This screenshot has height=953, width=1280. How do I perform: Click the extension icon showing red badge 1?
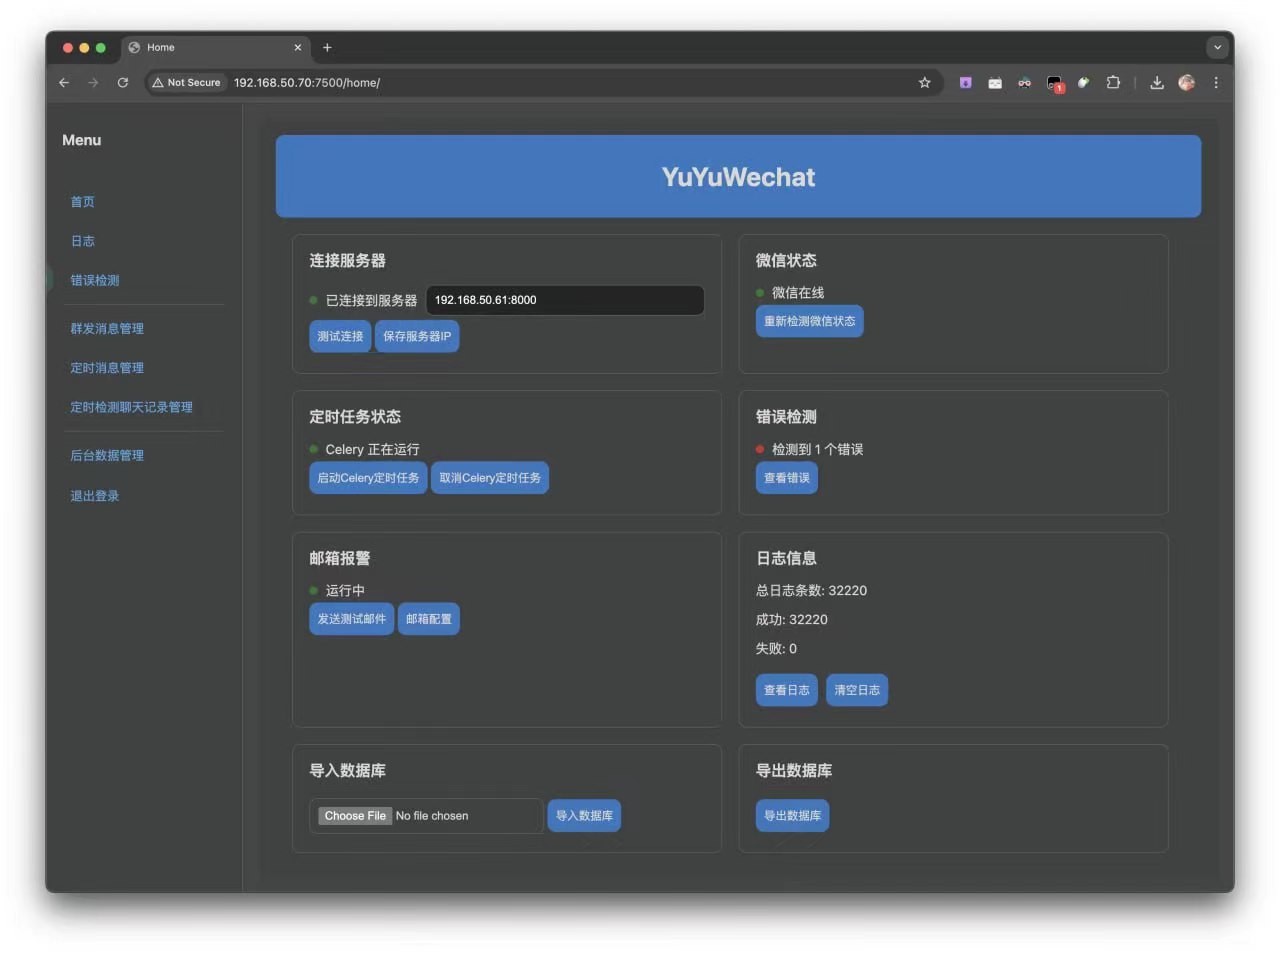click(1054, 83)
